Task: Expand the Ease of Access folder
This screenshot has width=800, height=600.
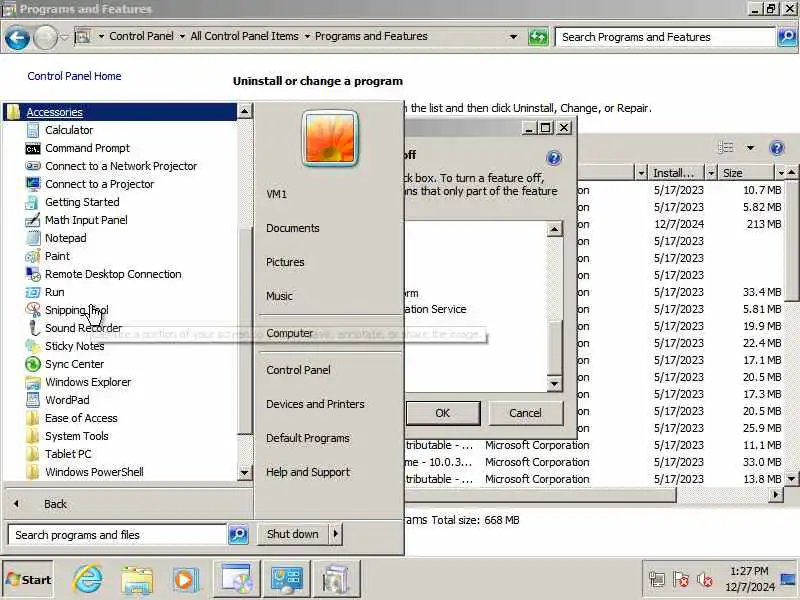Action: (71, 418)
